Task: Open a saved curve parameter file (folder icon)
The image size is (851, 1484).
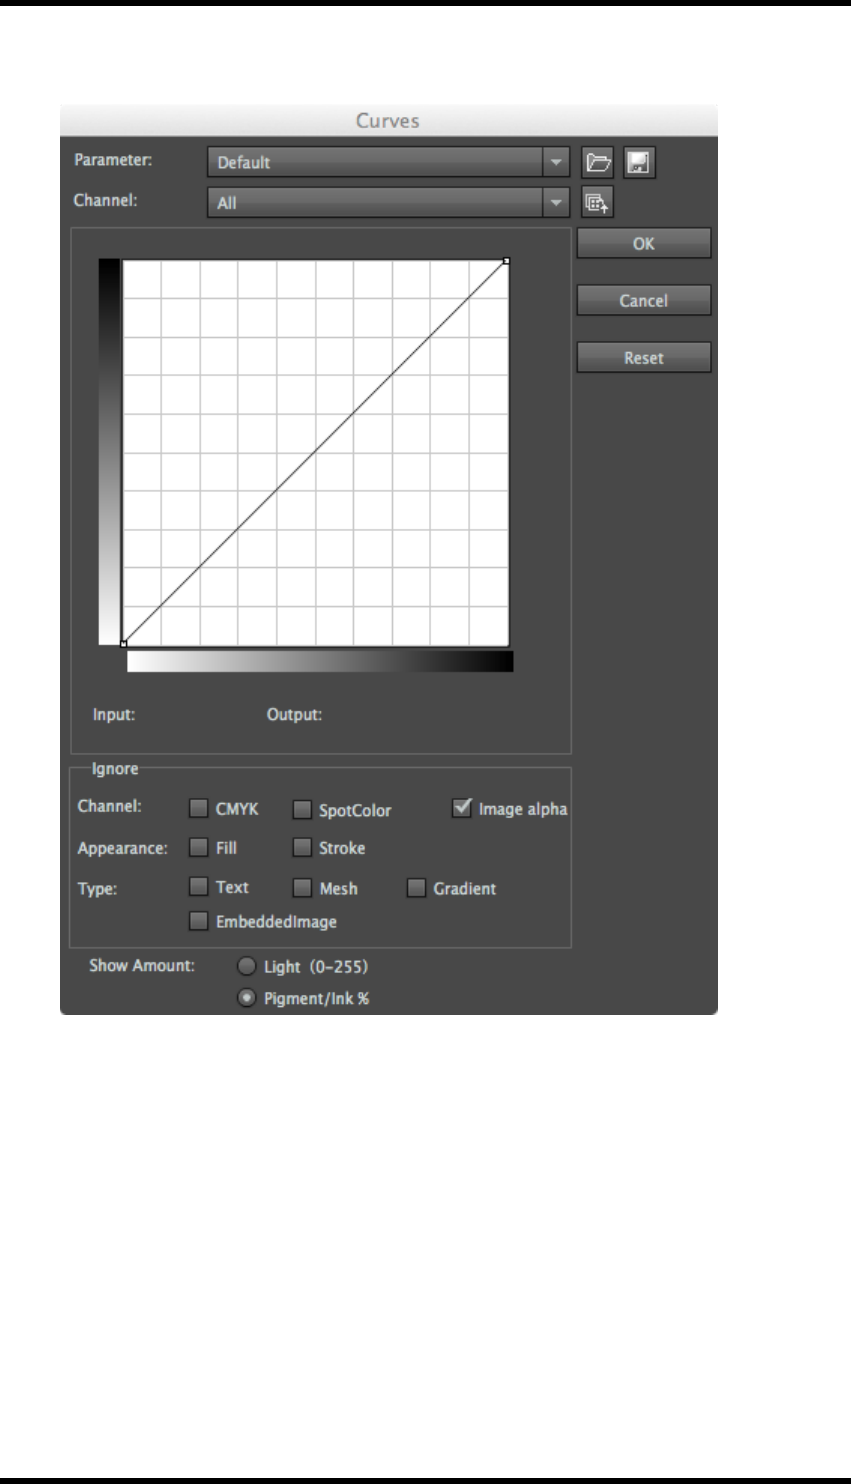Action: (x=598, y=162)
